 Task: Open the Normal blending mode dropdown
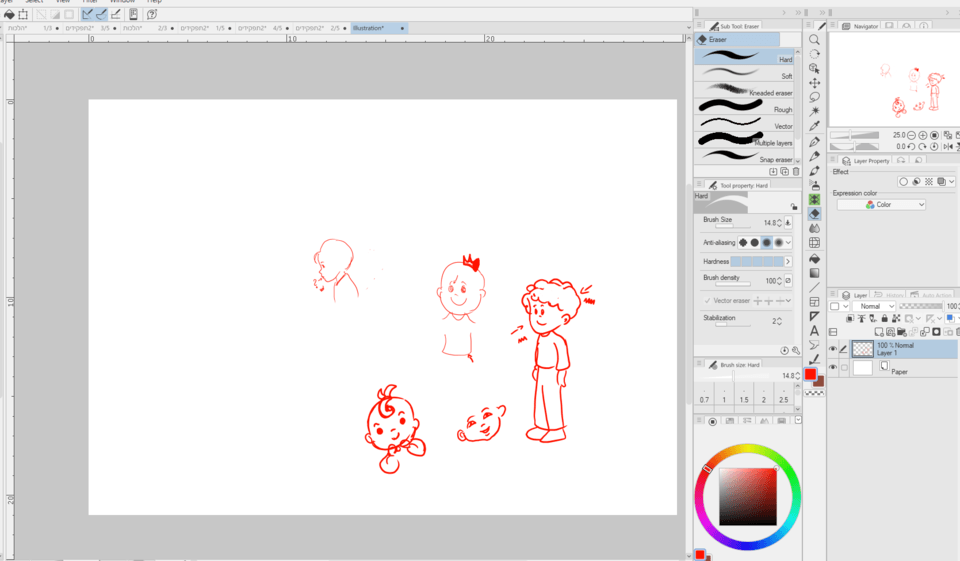point(874,306)
